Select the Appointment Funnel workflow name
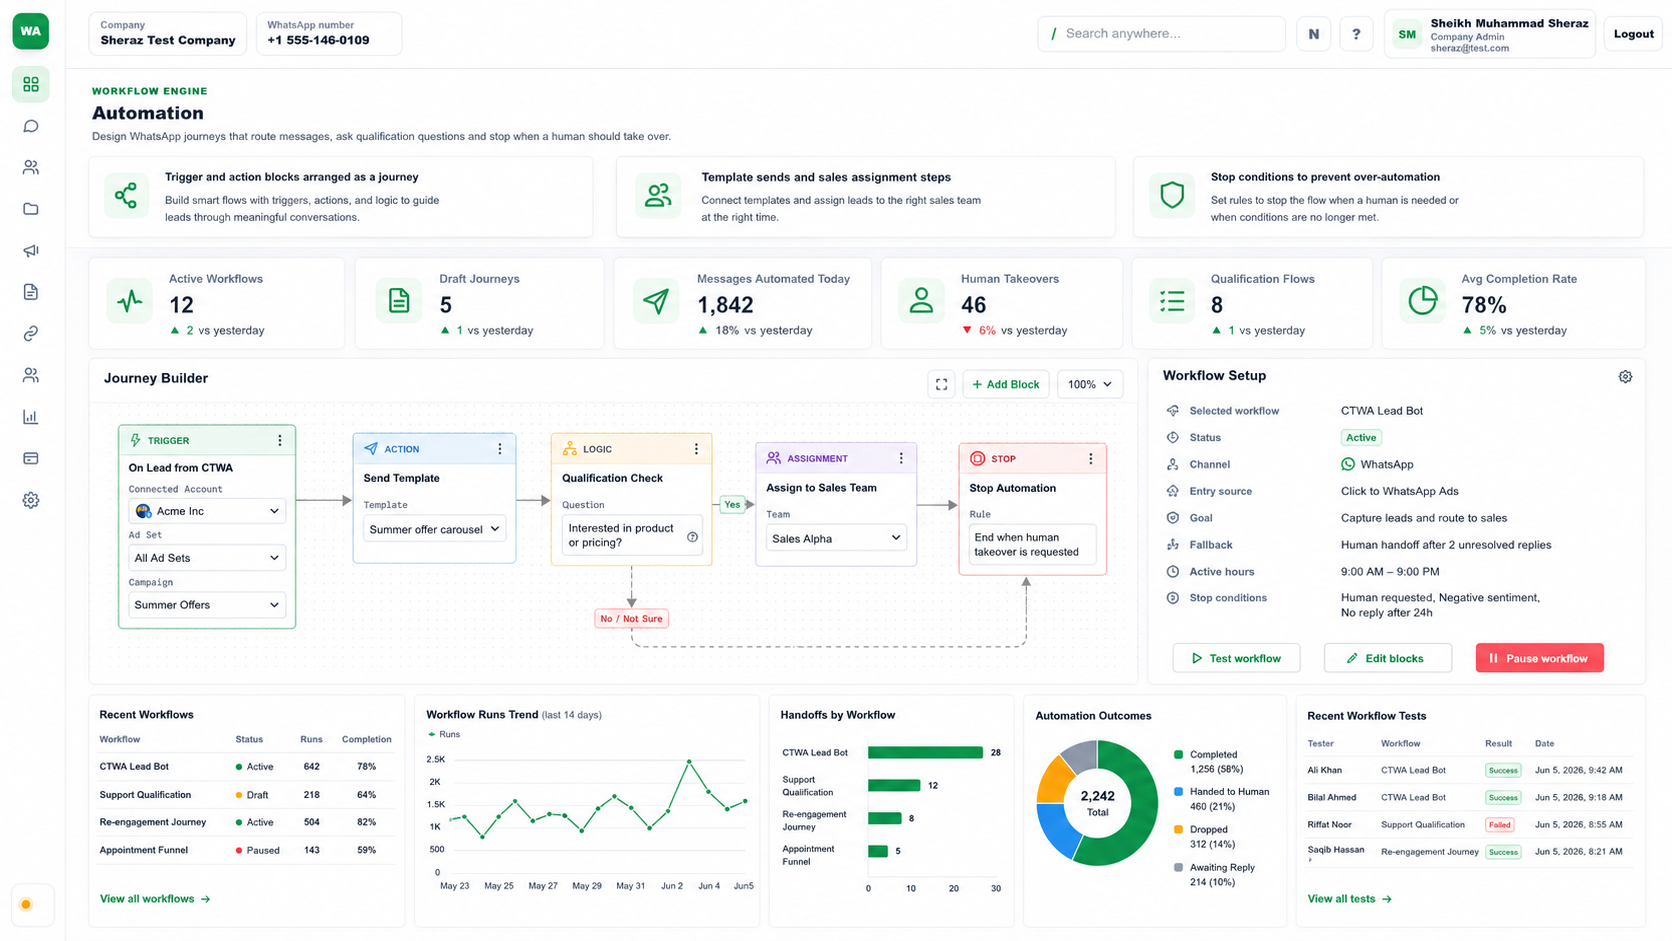Screen dimensions: 1672x941 [144, 850]
